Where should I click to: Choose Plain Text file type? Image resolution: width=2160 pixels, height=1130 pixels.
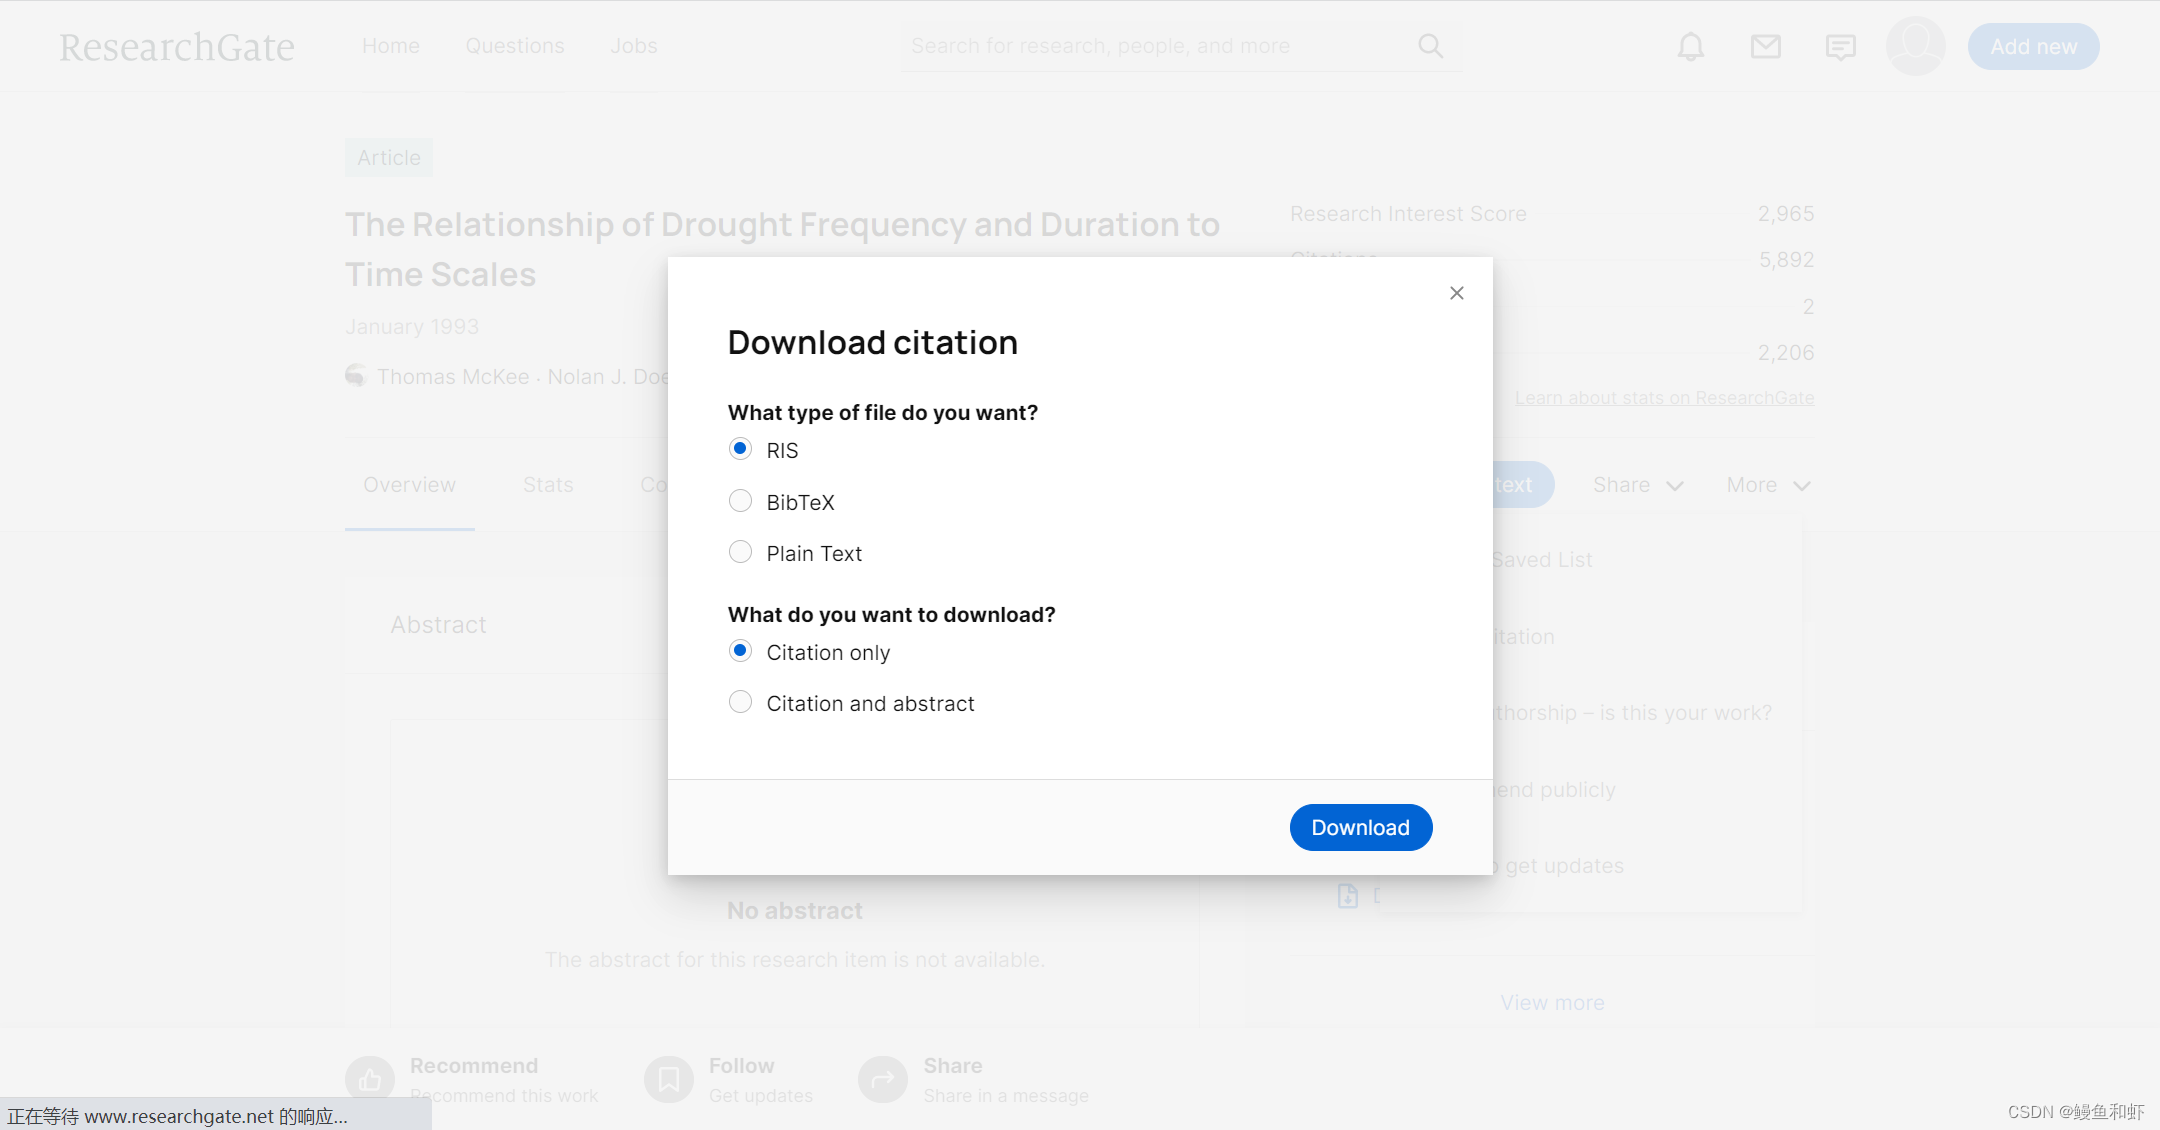pos(740,552)
